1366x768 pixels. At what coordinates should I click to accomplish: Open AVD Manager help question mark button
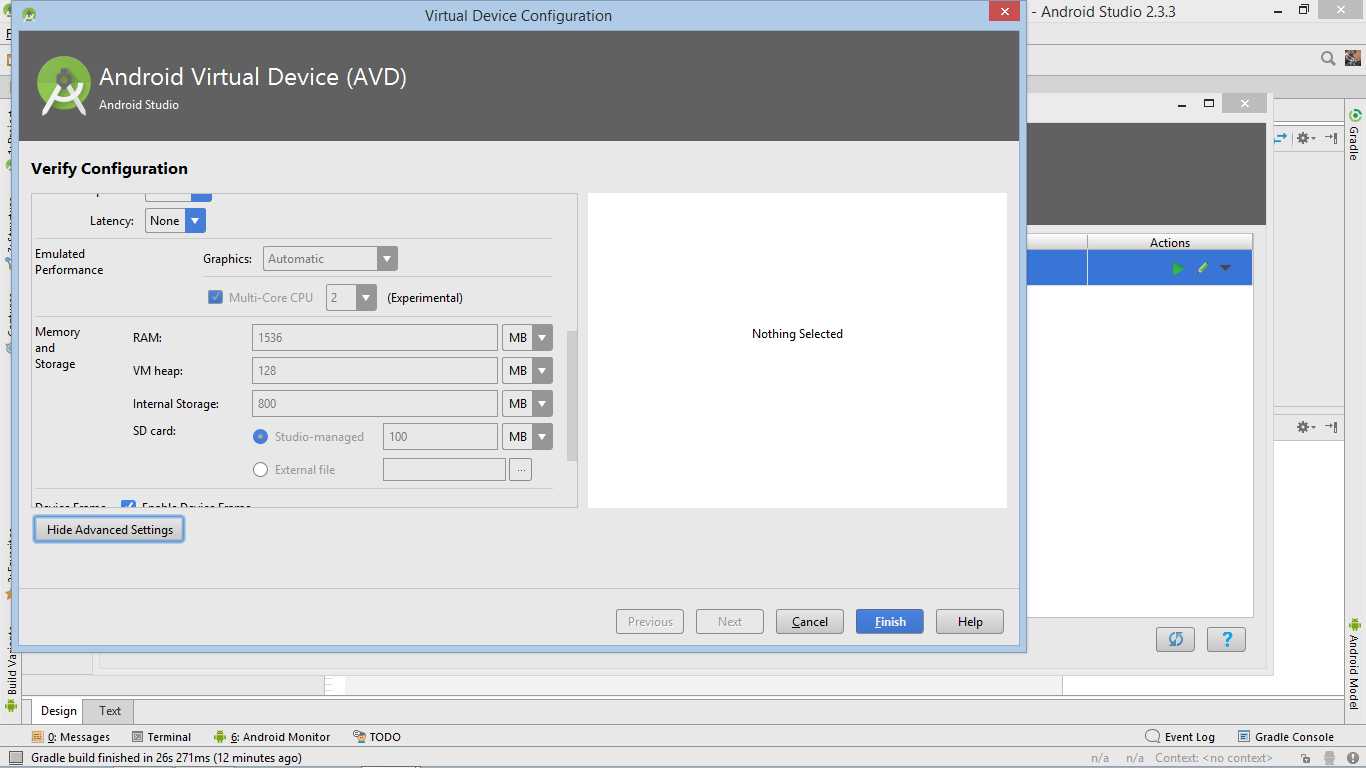click(1226, 639)
